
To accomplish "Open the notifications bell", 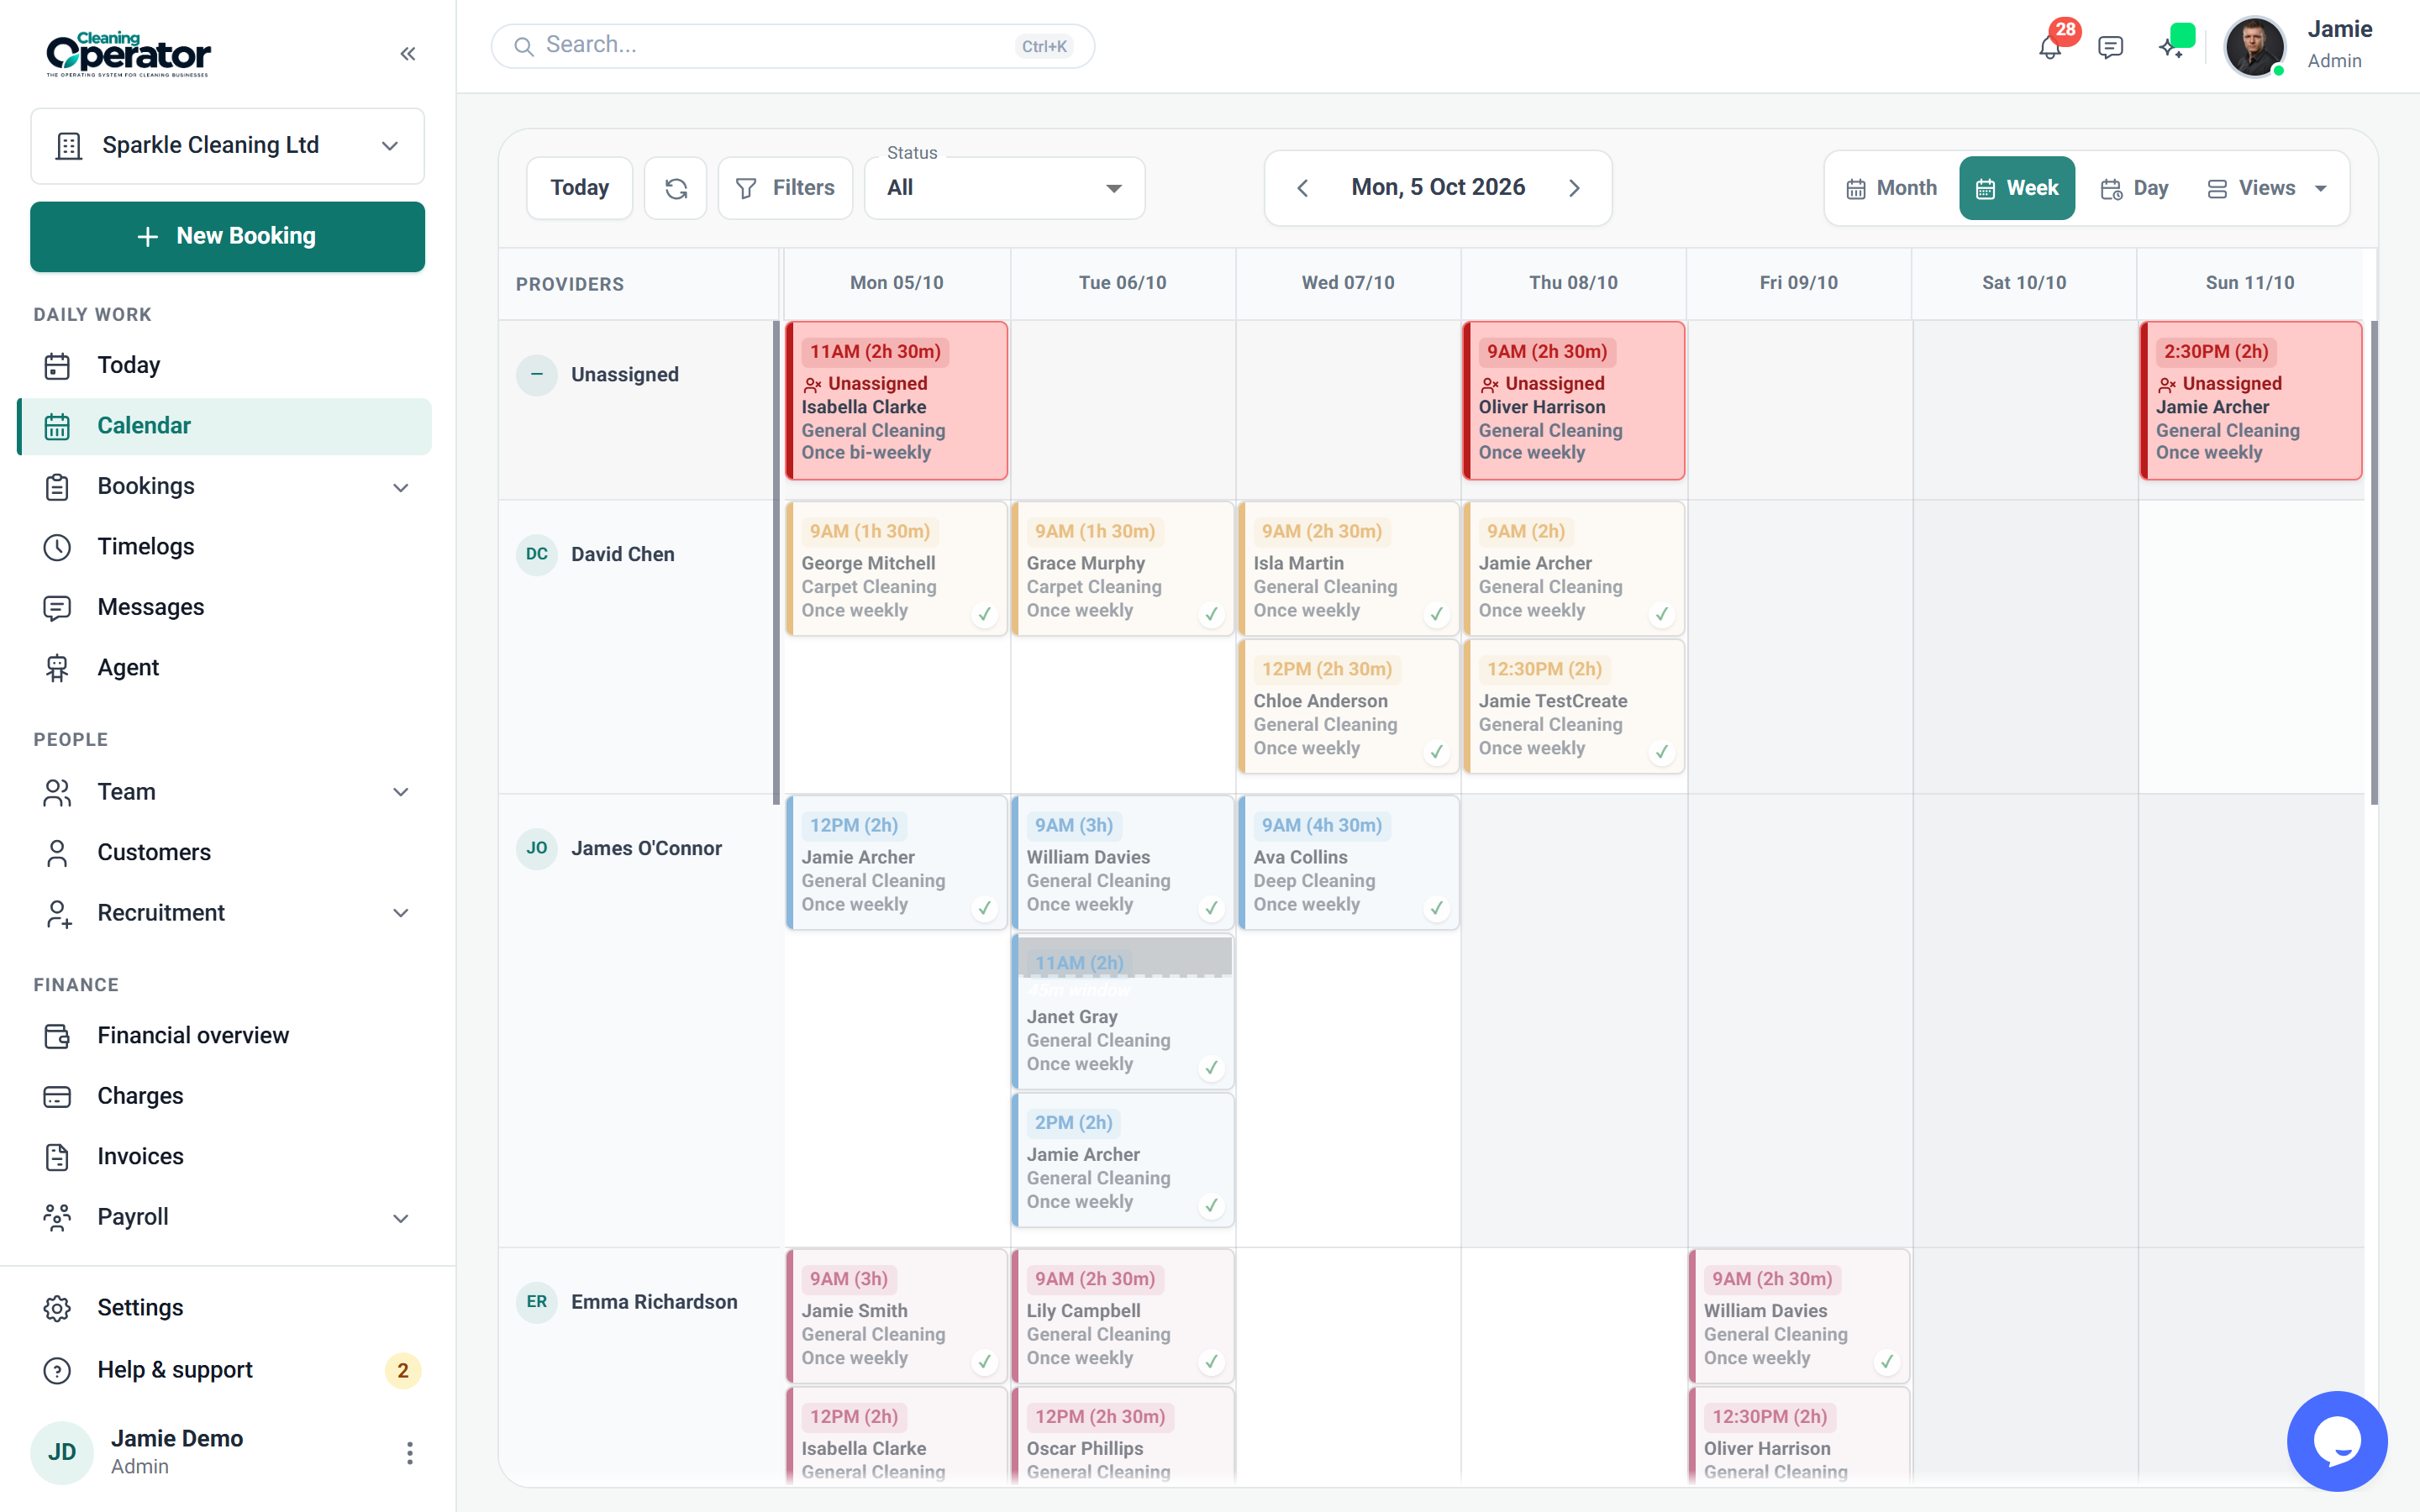I will tap(2049, 47).
